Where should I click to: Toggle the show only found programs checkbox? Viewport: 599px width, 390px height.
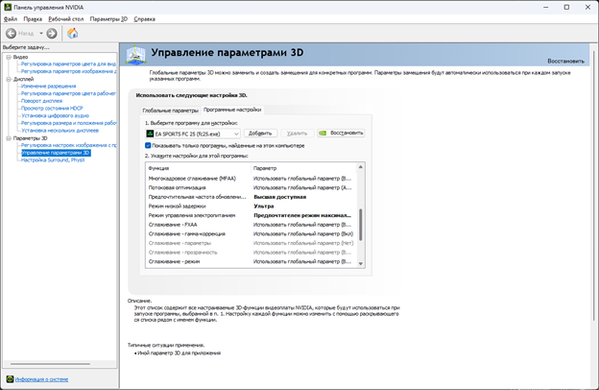[148, 146]
